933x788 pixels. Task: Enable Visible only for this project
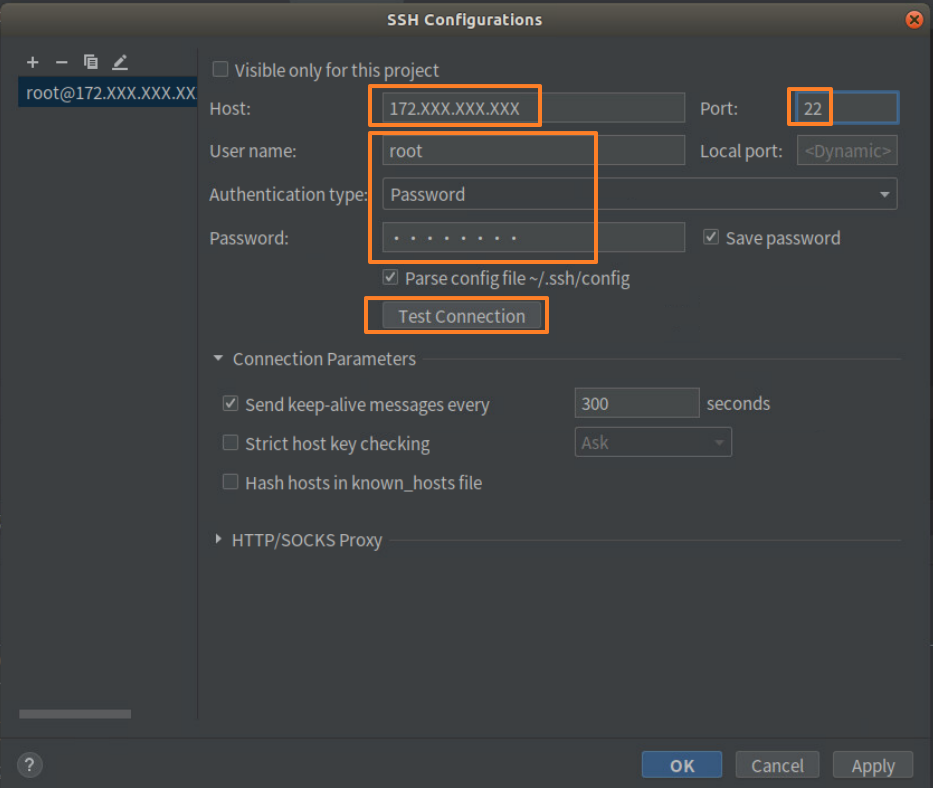tap(220, 70)
